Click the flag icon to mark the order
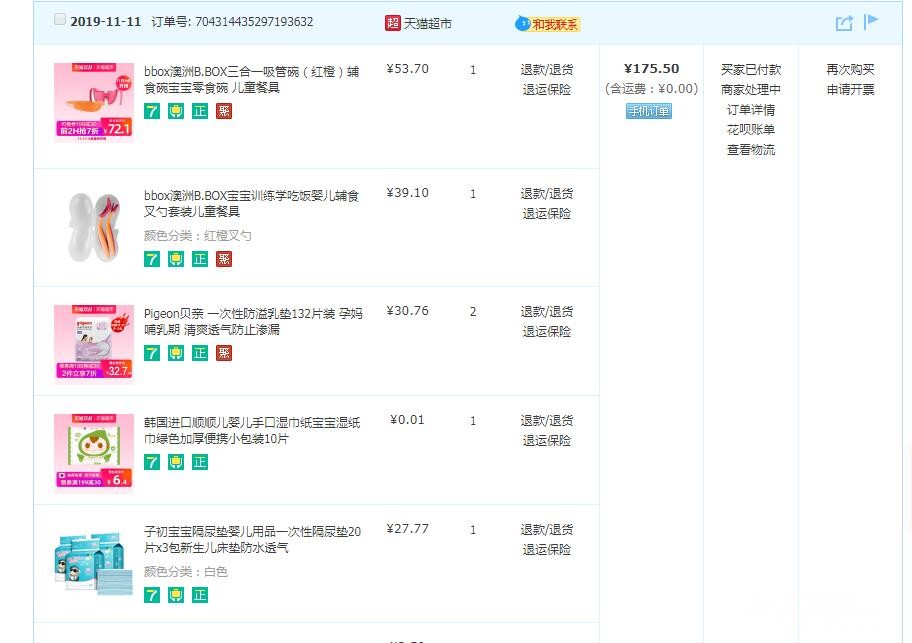912x643 pixels. (871, 21)
